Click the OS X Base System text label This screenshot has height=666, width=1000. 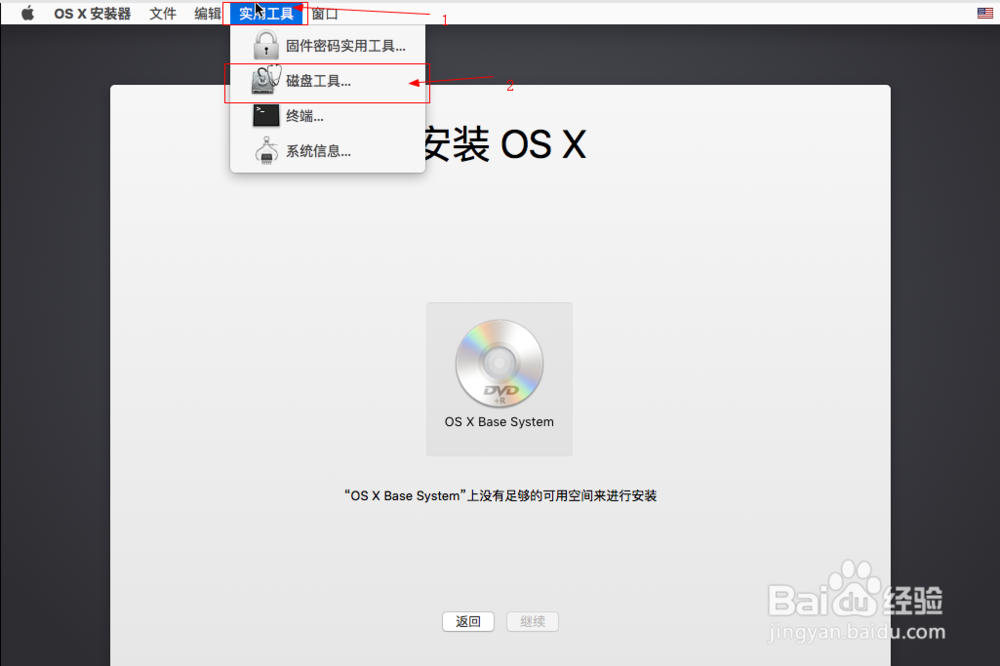498,421
